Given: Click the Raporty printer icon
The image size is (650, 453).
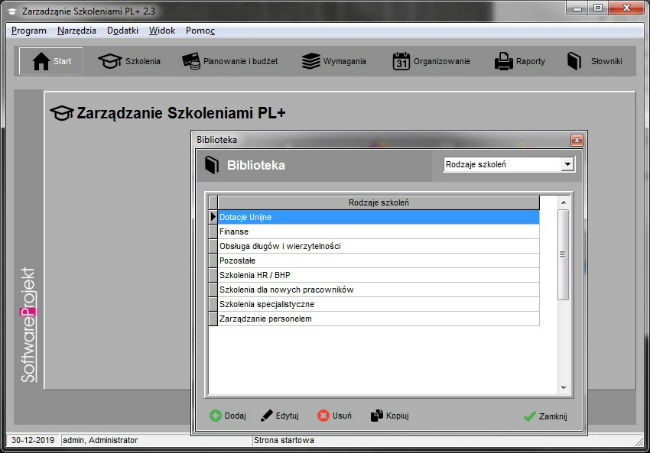Looking at the screenshot, I should pos(504,61).
